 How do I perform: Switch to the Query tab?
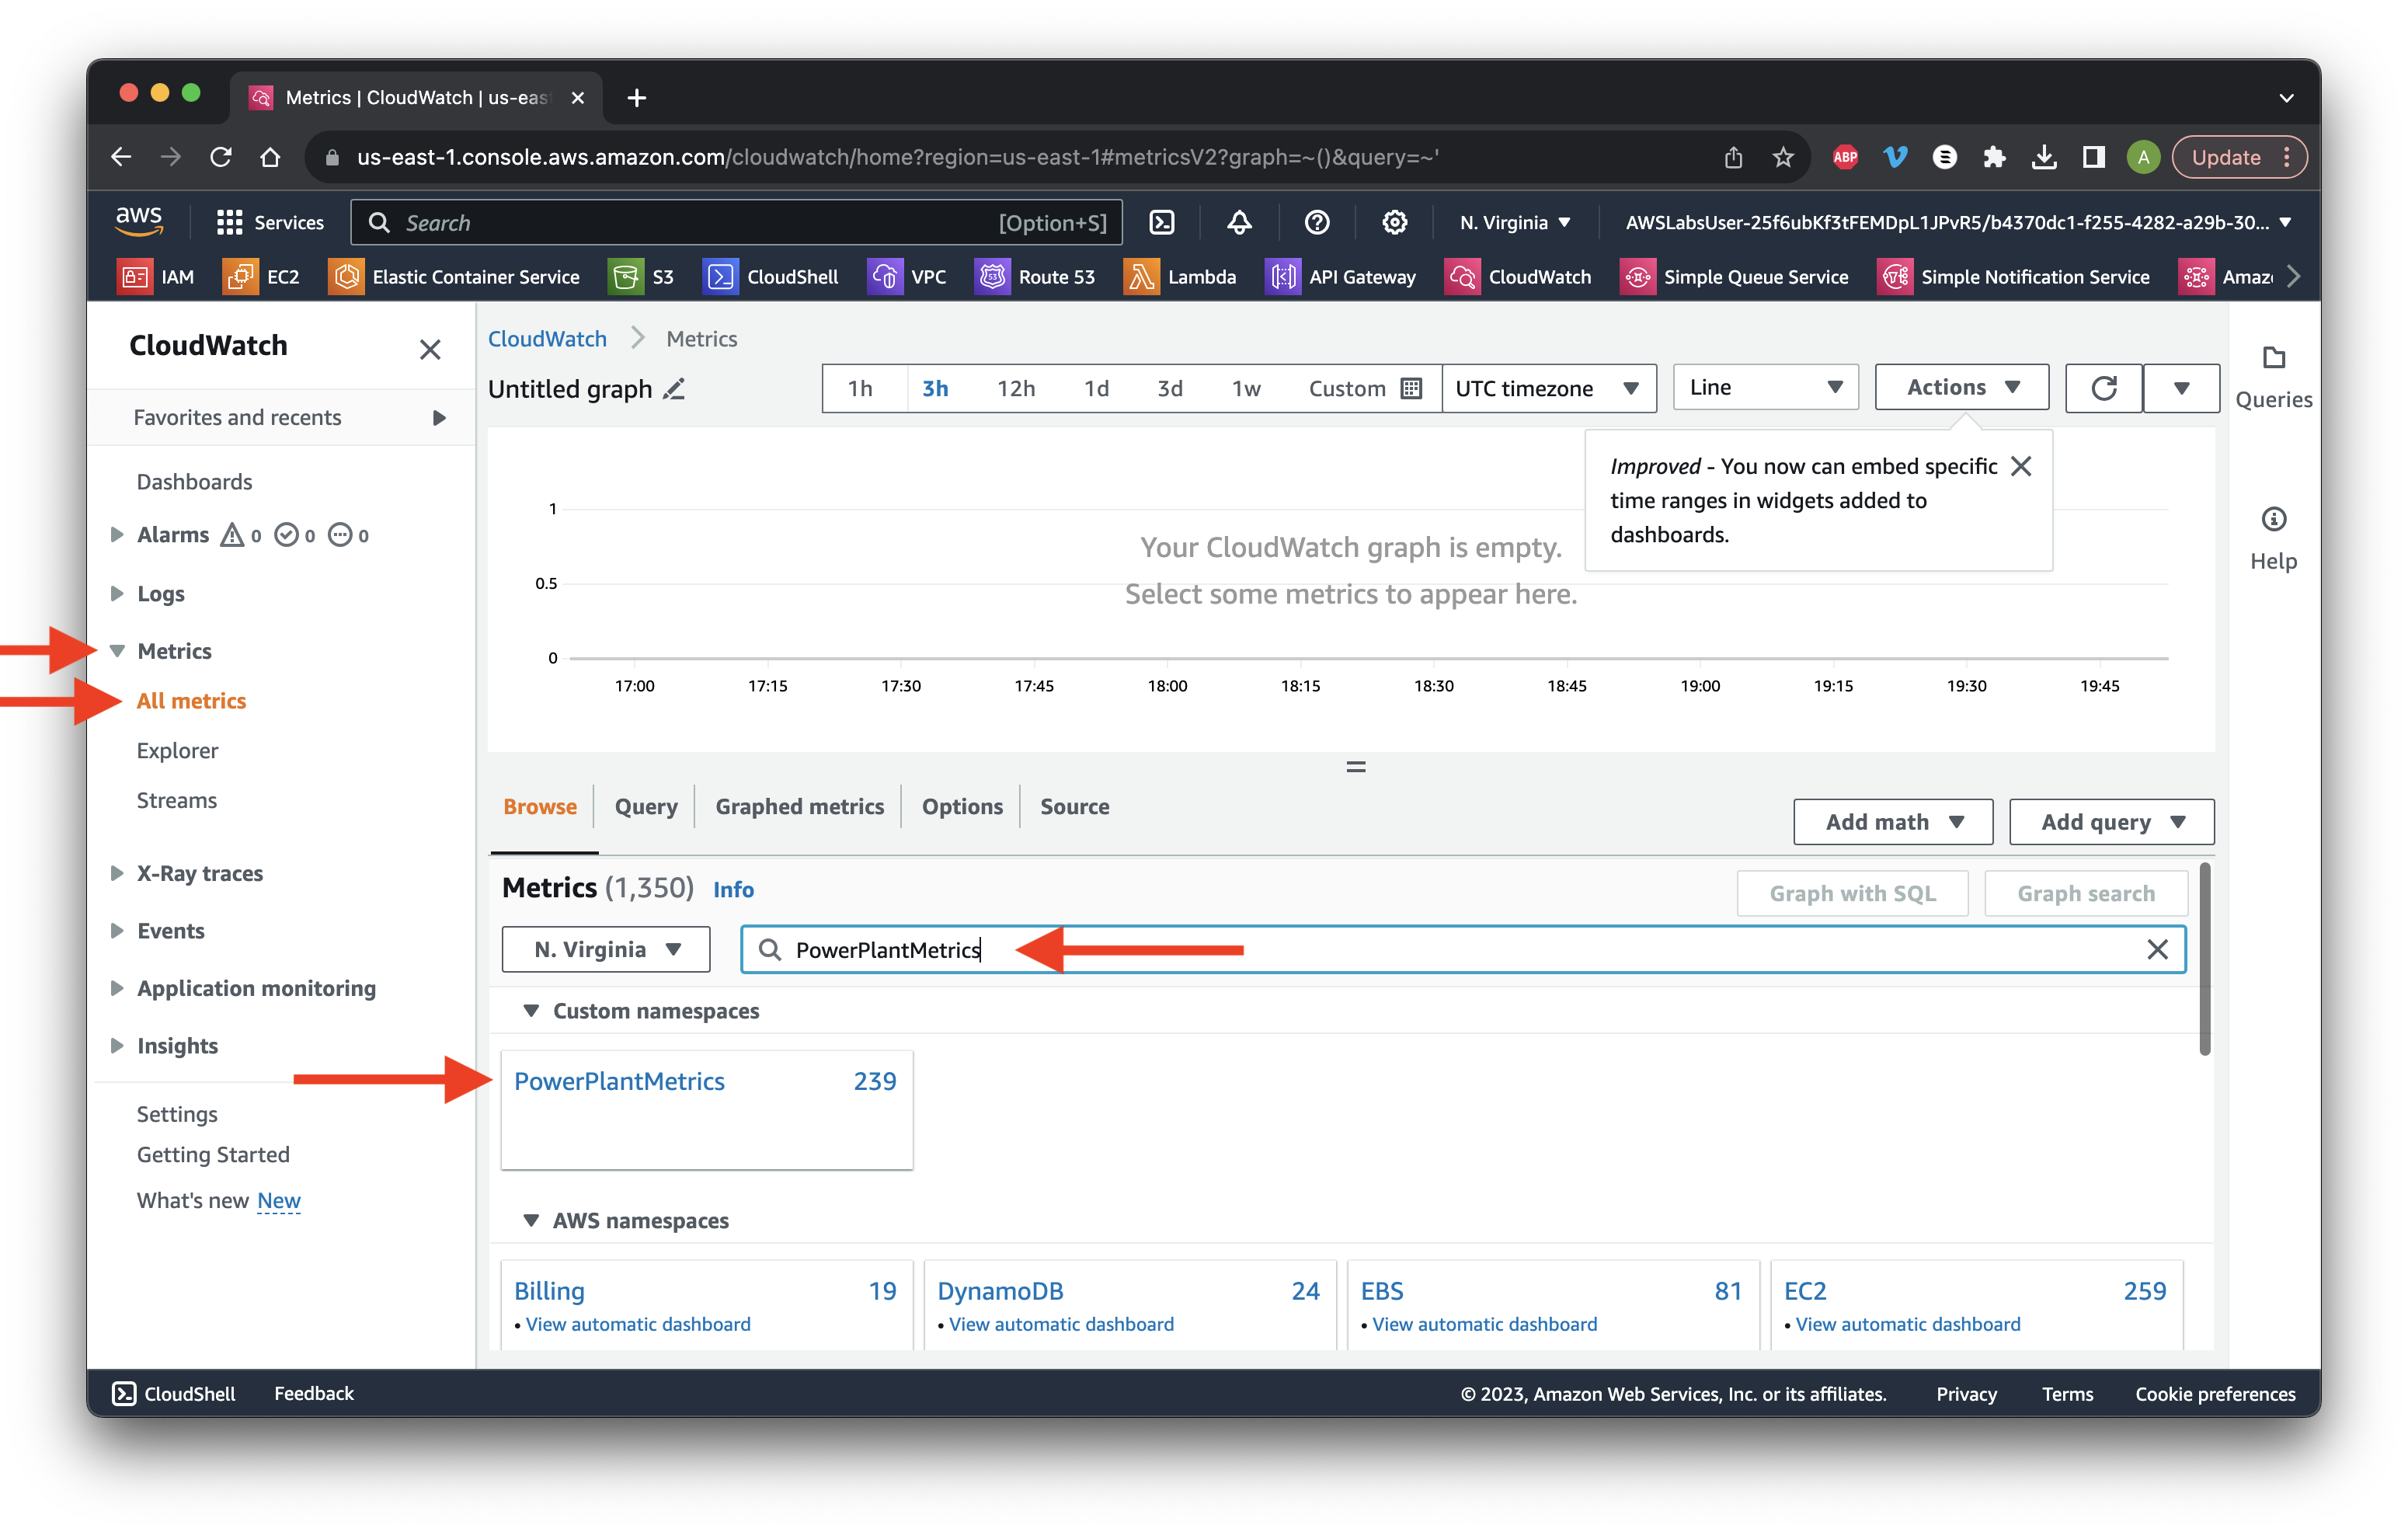(645, 806)
